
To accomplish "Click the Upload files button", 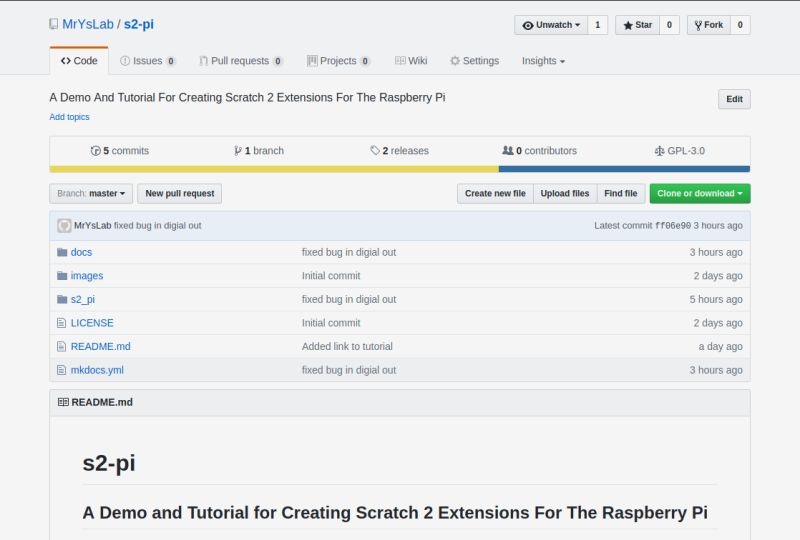I will click(565, 193).
